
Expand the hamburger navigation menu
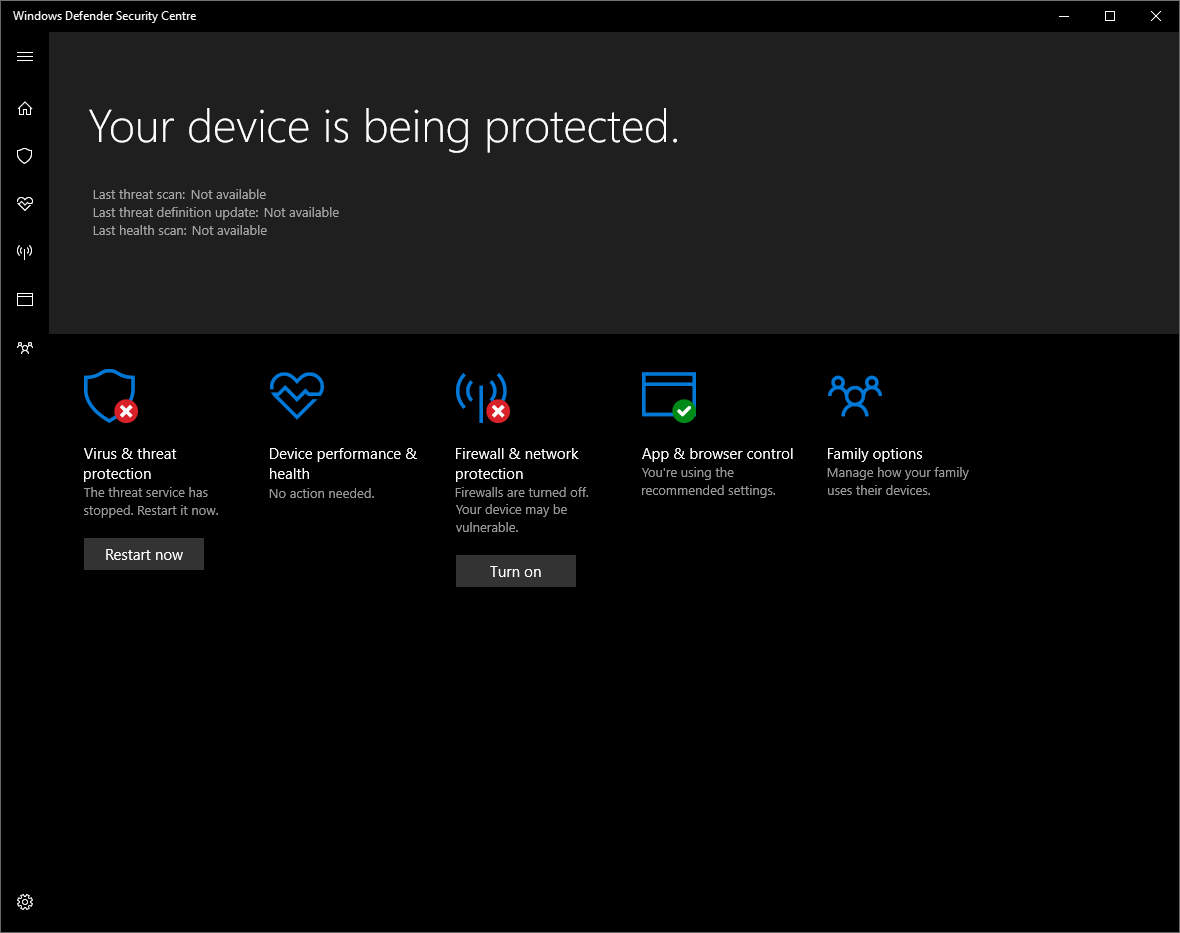[25, 57]
